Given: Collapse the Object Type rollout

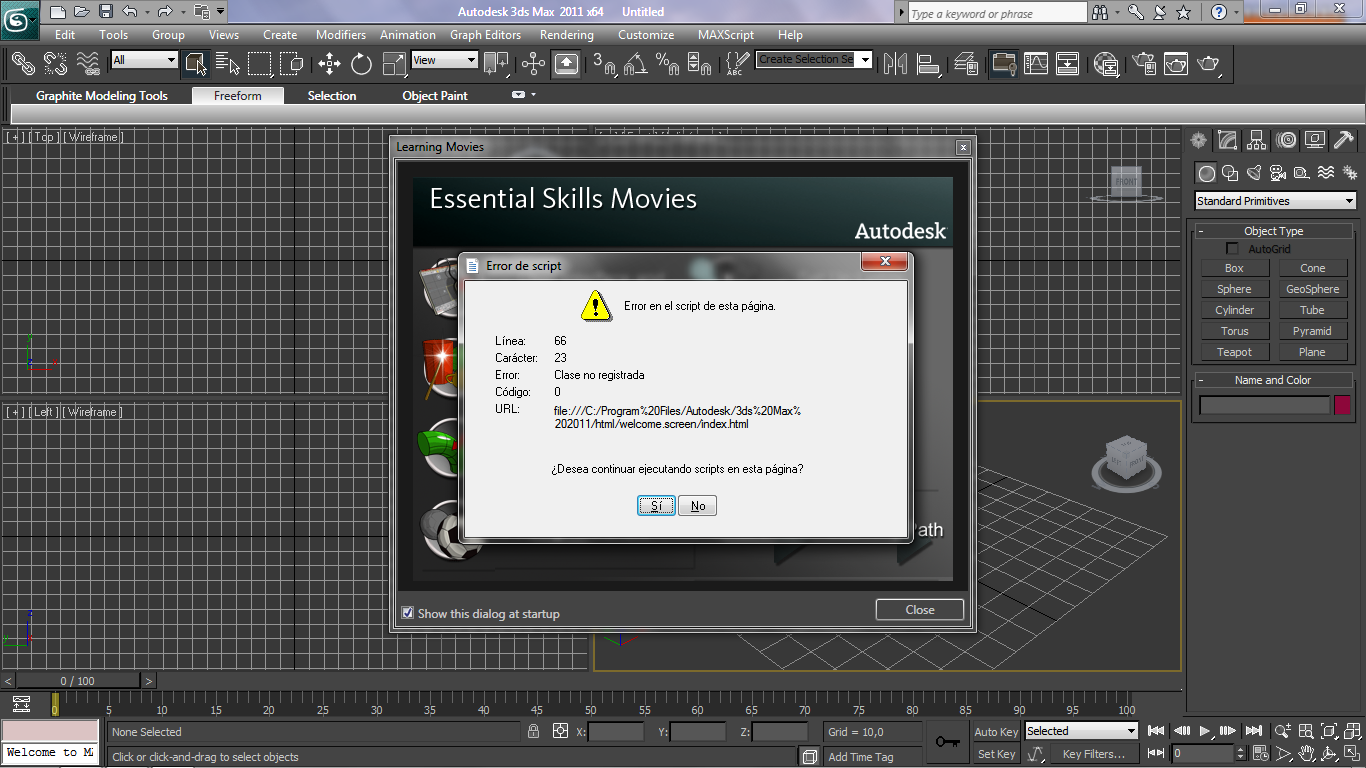Looking at the screenshot, I should [1273, 231].
